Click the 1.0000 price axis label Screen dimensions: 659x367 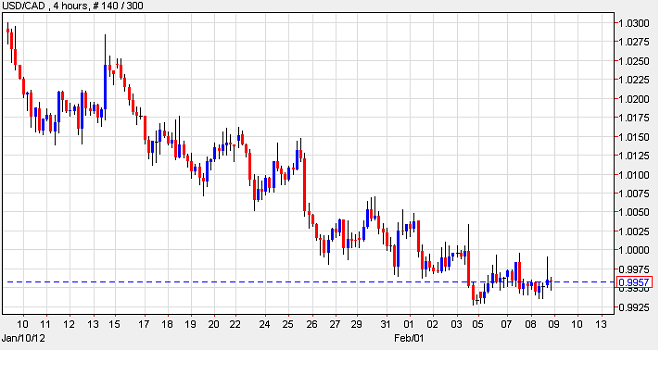(x=634, y=250)
